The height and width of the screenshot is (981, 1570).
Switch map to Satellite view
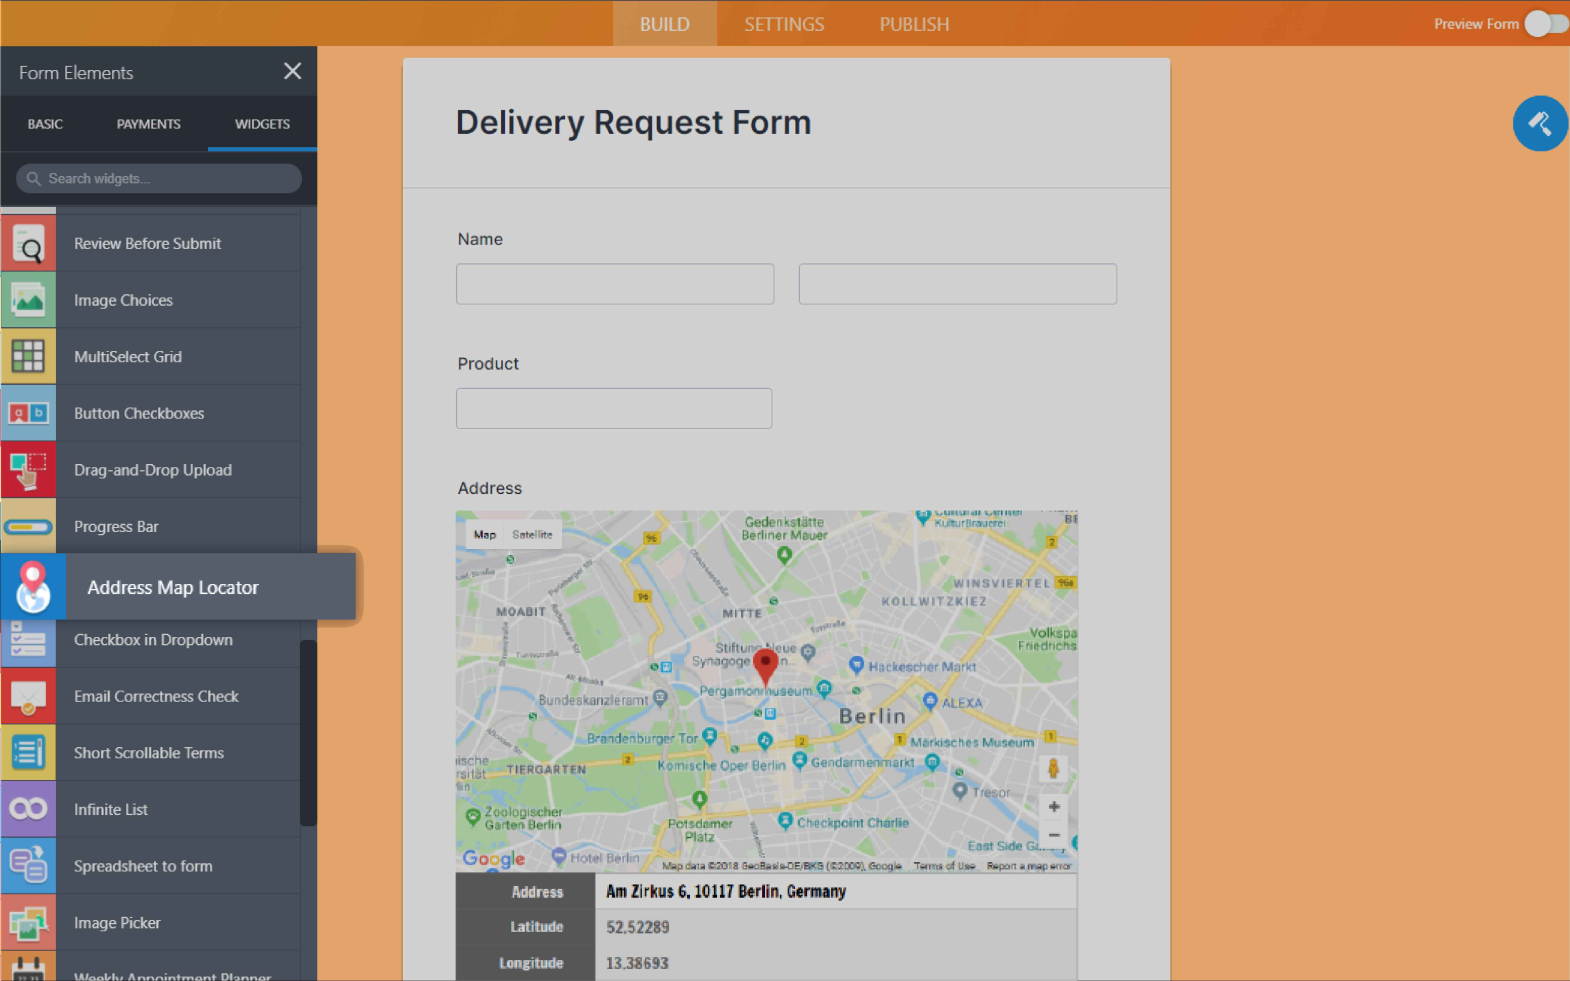532,535
